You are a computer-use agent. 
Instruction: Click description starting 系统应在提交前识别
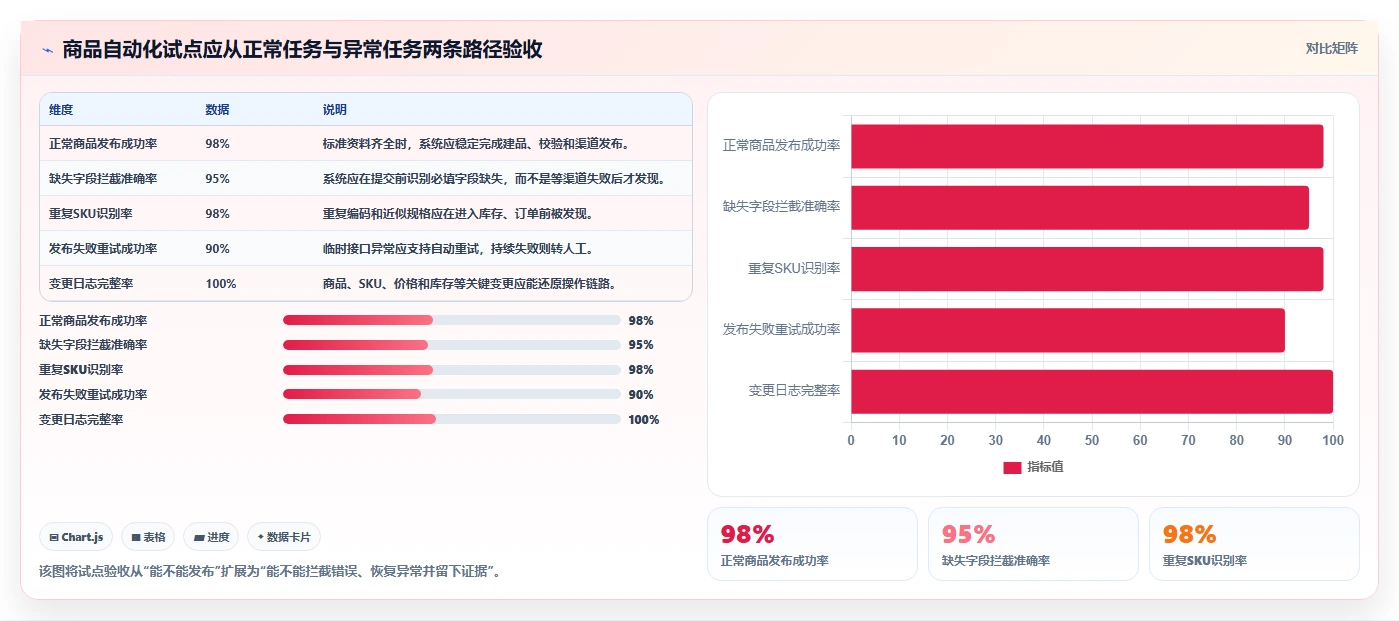[494, 179]
